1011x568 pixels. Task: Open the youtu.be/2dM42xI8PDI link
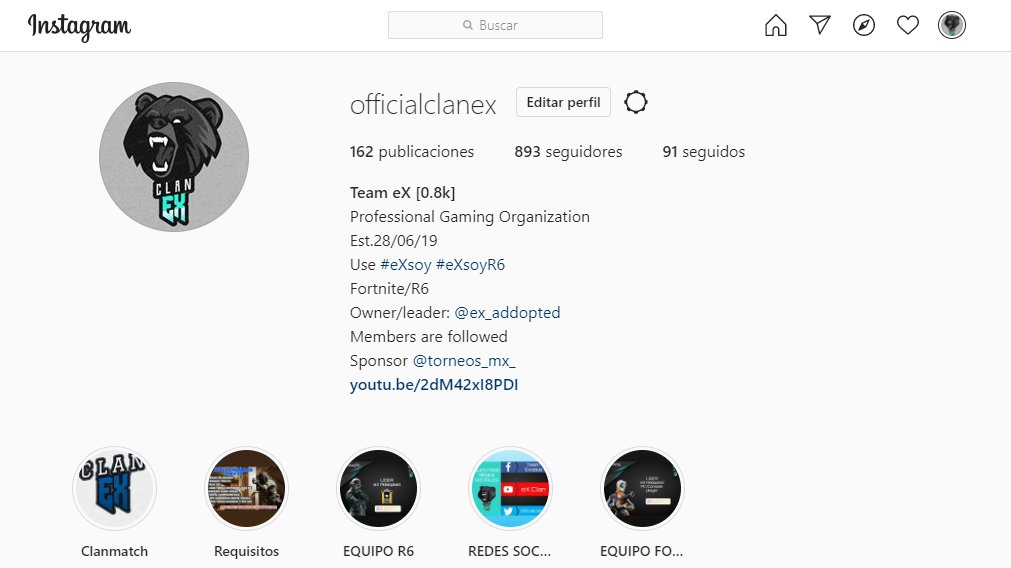coord(434,385)
